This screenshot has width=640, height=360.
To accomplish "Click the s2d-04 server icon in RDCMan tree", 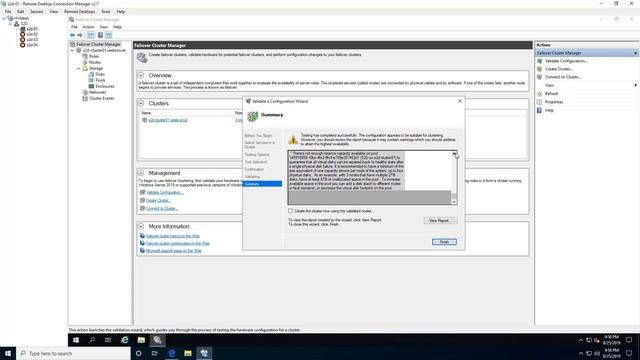I will 22,45.
